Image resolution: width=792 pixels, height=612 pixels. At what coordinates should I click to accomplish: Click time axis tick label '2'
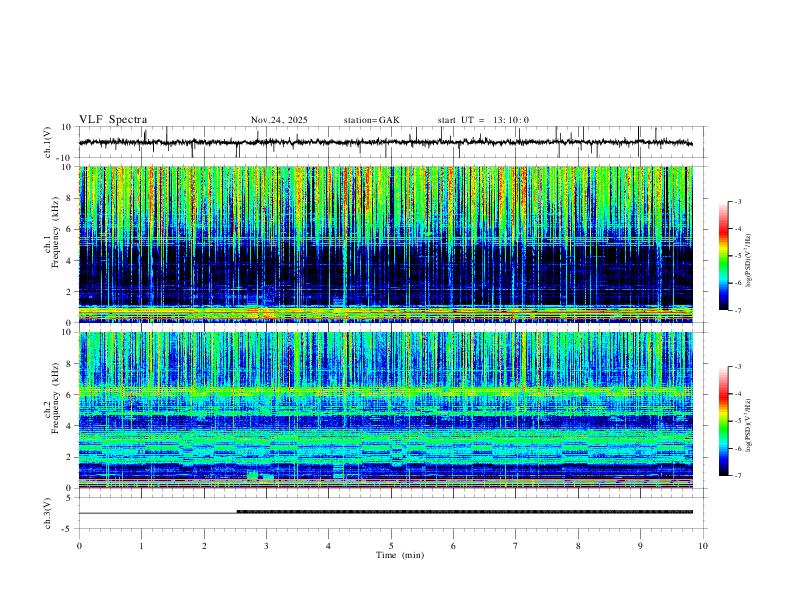(204, 546)
